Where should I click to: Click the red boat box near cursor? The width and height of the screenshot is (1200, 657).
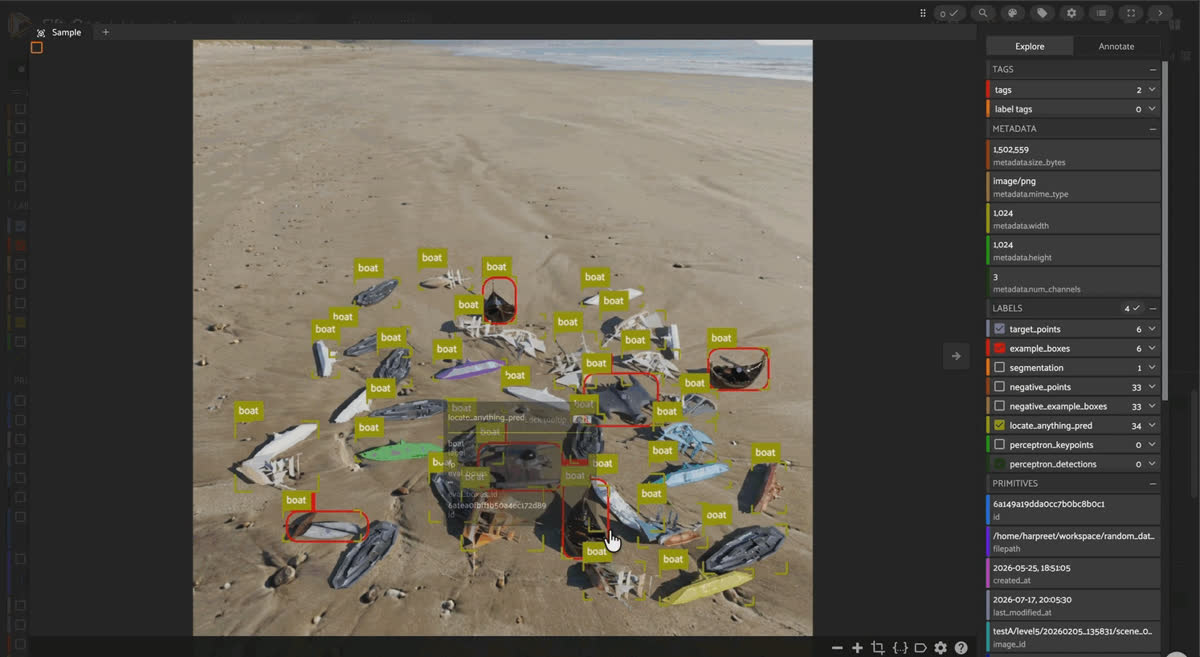[x=586, y=518]
